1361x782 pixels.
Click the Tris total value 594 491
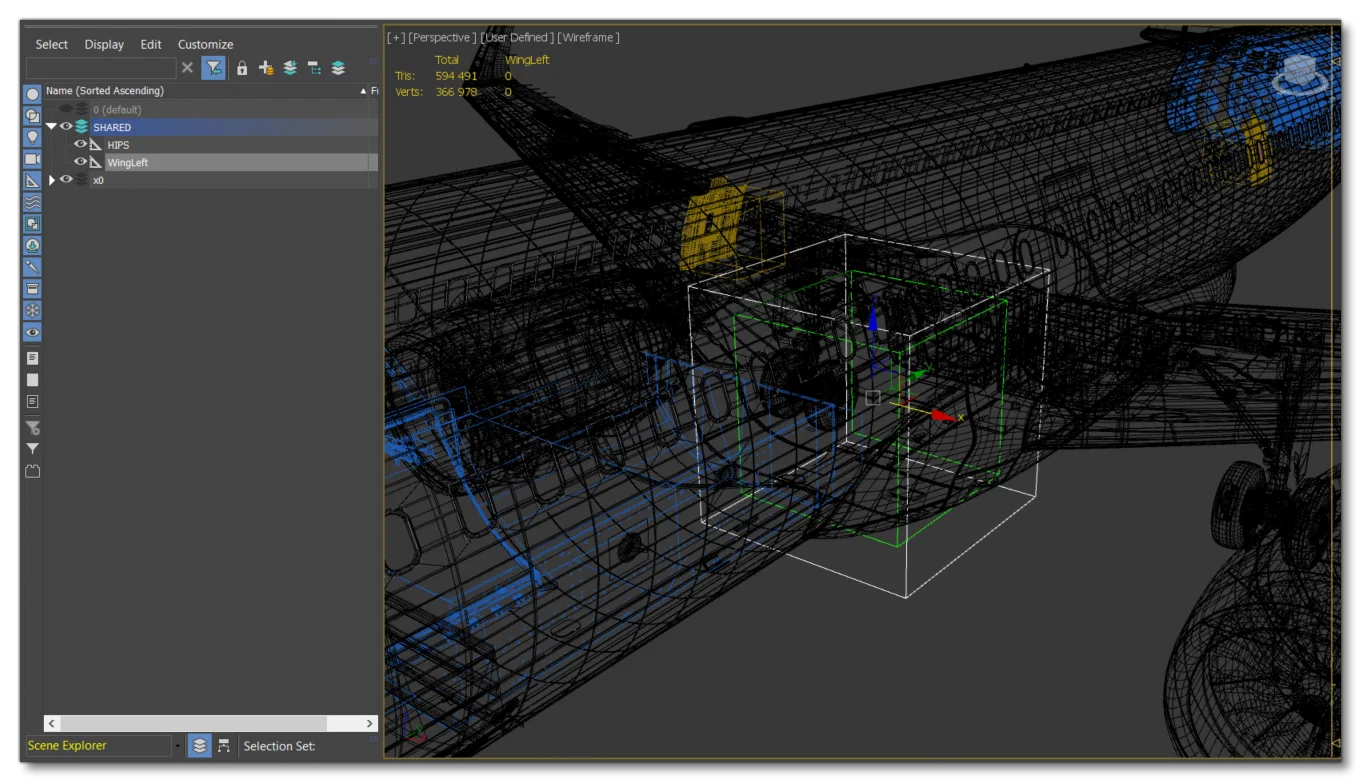click(456, 76)
